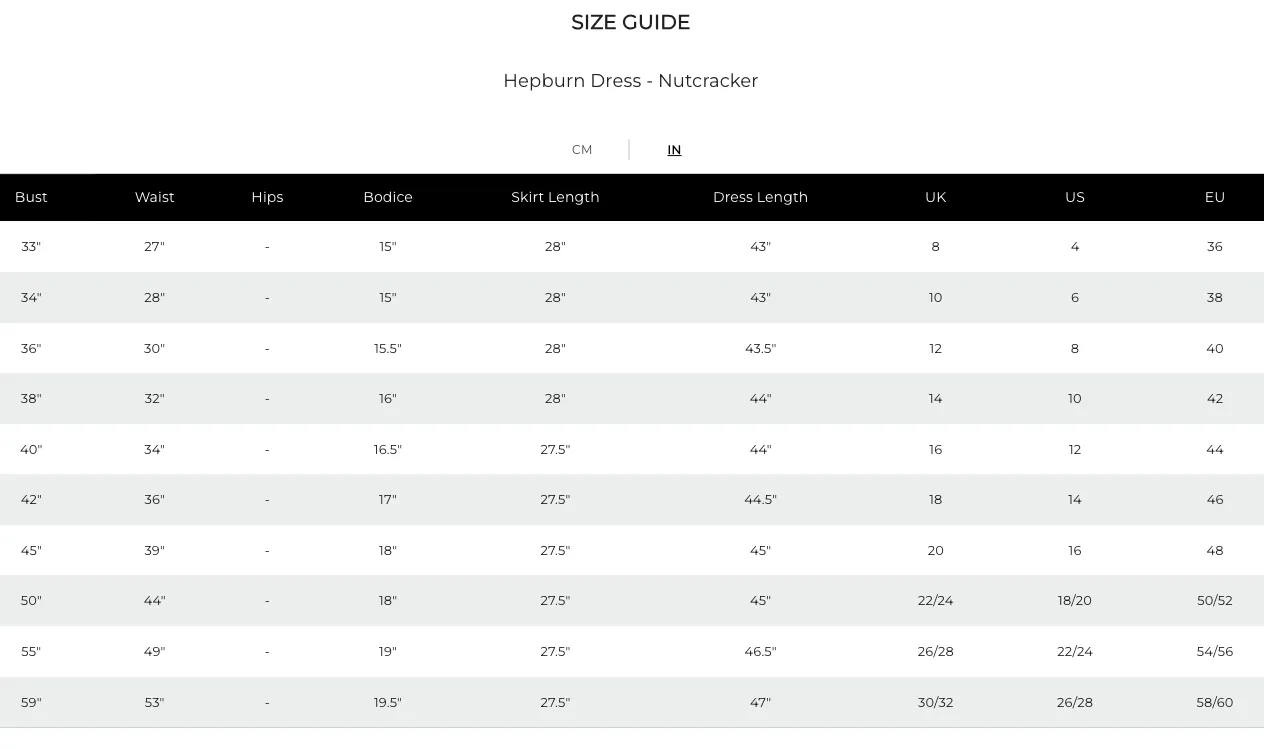Image resolution: width=1264 pixels, height=749 pixels.
Task: Click the Bodice column header
Action: (x=388, y=197)
